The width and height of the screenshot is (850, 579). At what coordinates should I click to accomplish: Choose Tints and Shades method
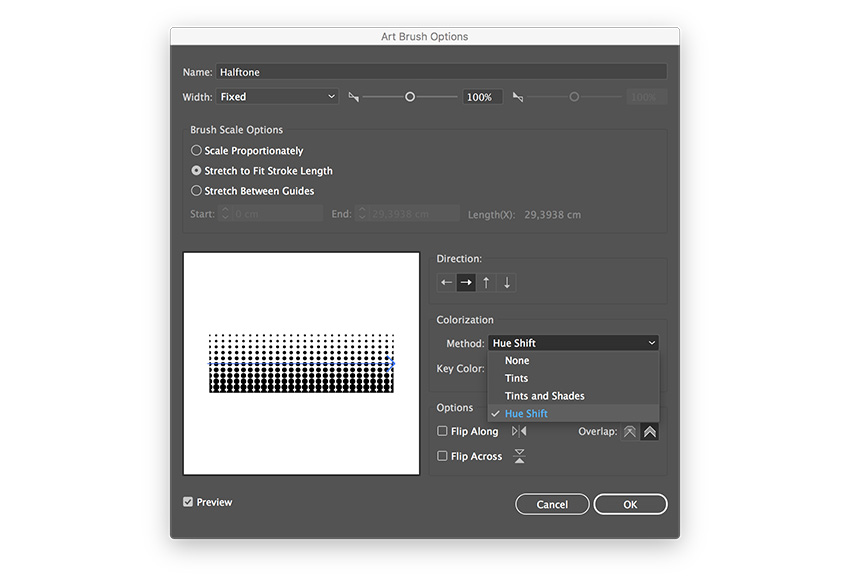574,396
